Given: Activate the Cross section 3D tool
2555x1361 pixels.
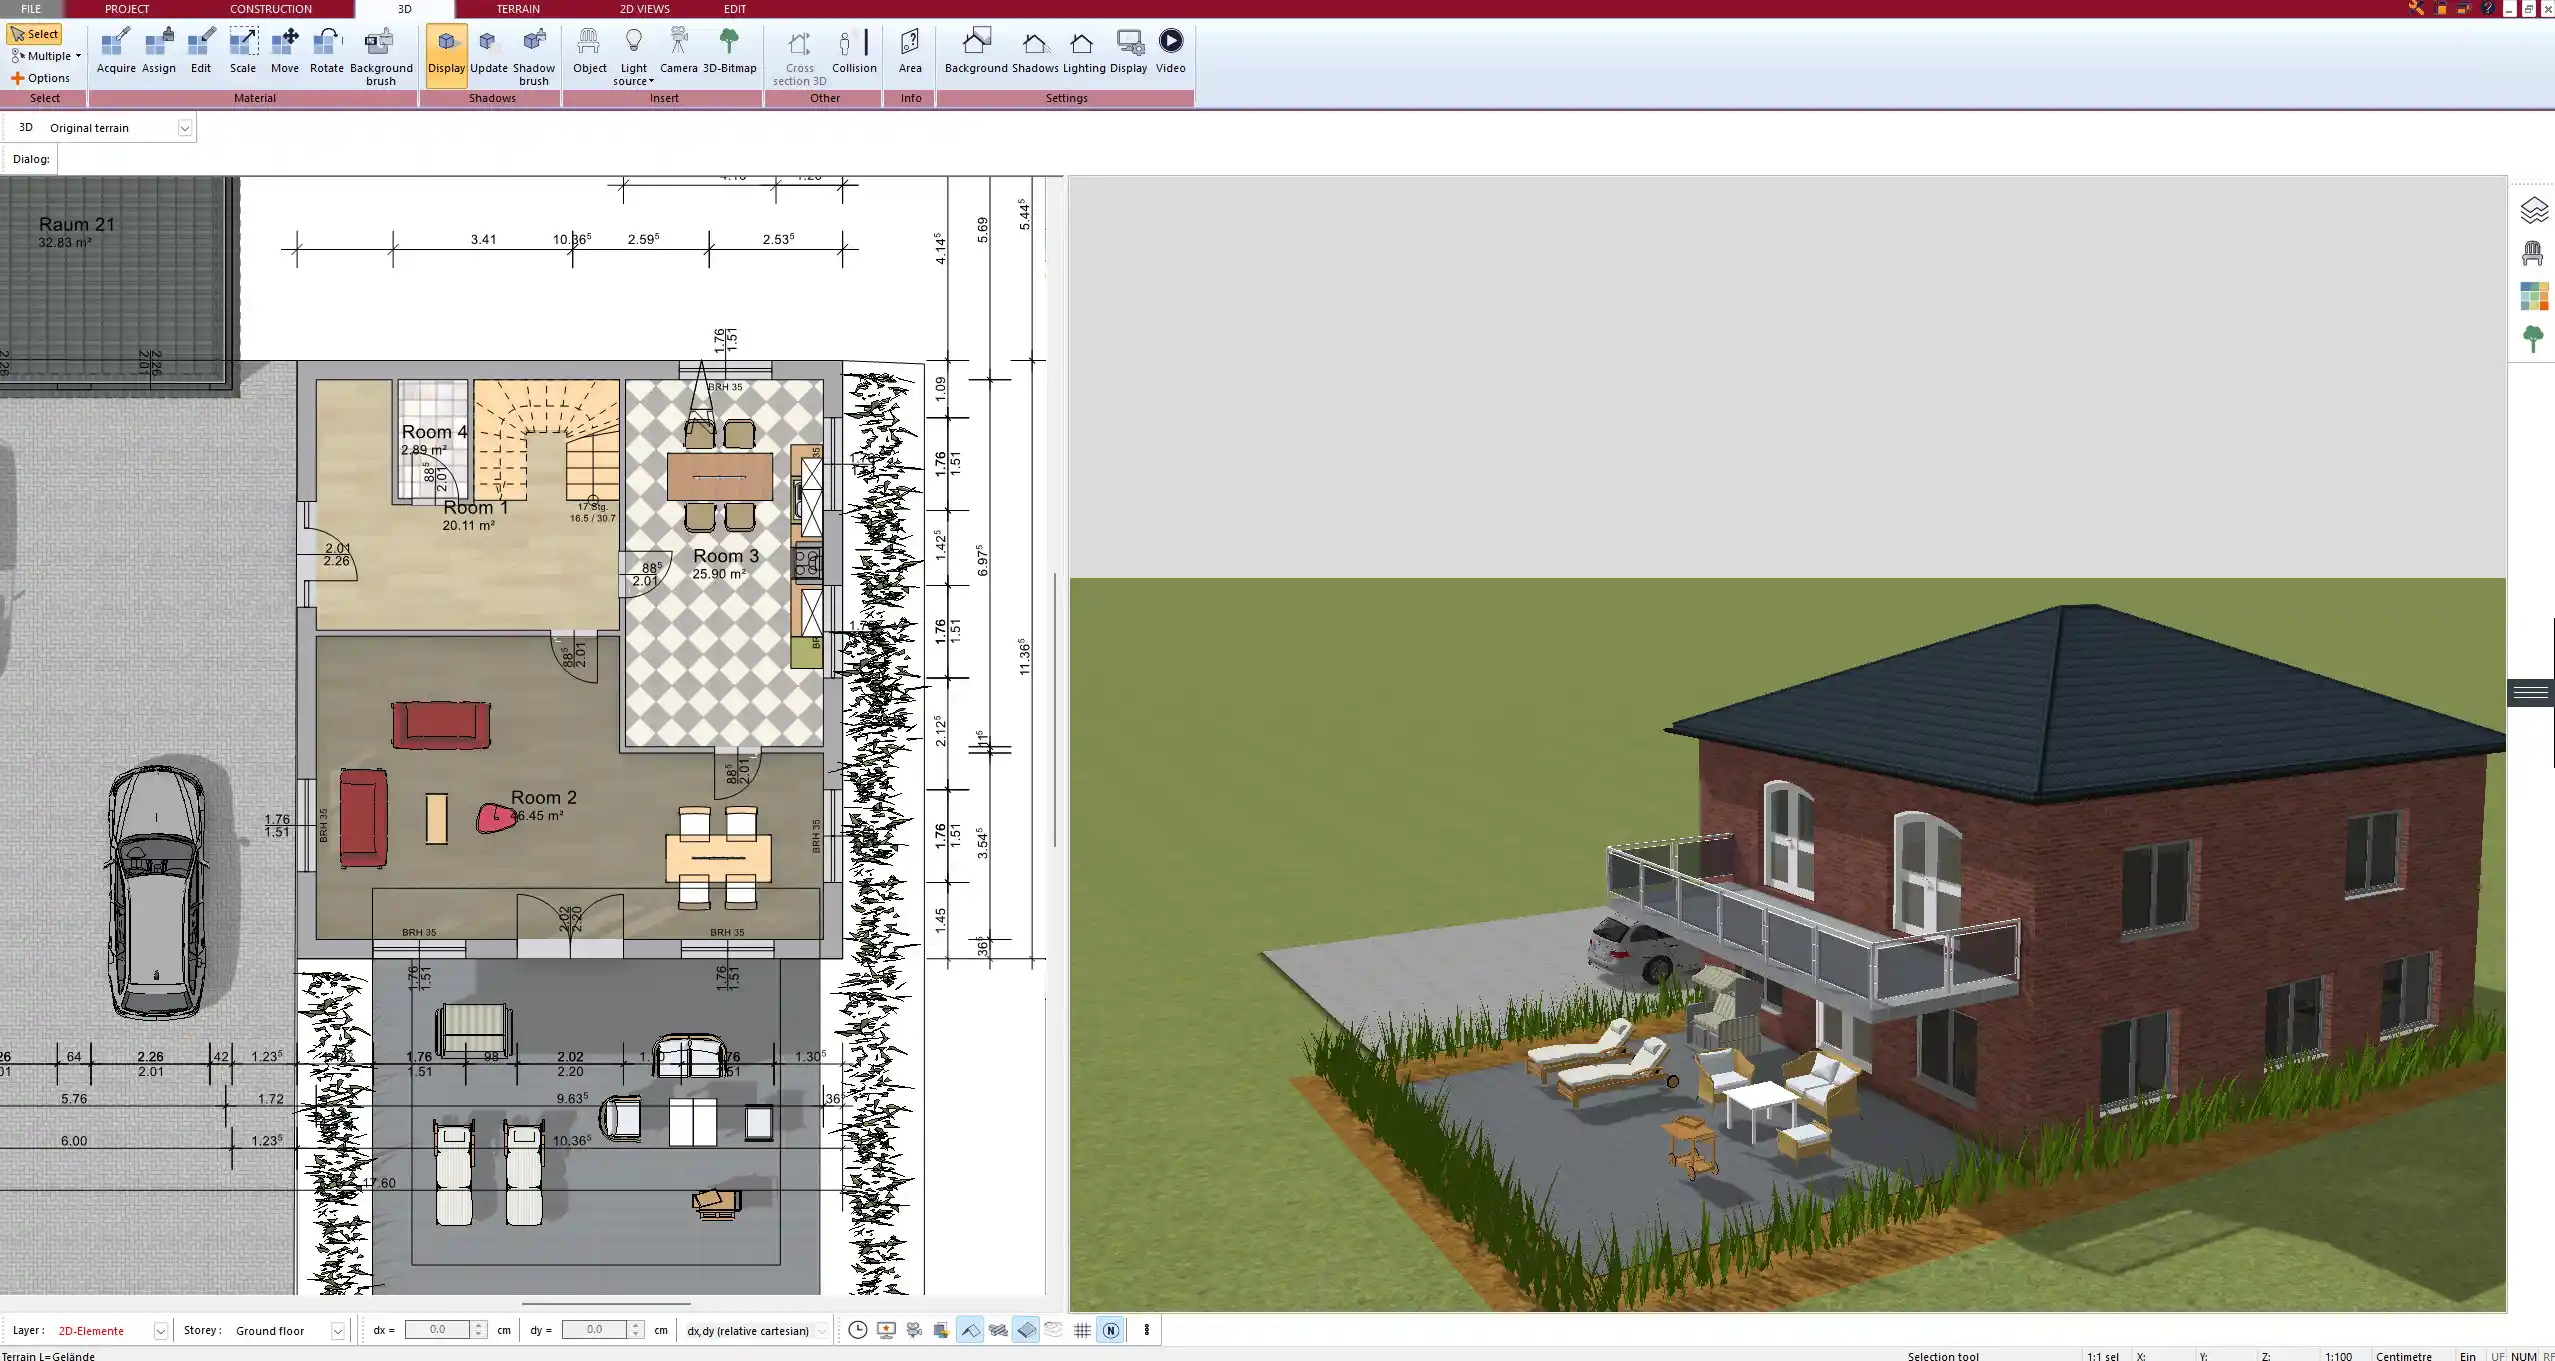Looking at the screenshot, I should (x=798, y=55).
